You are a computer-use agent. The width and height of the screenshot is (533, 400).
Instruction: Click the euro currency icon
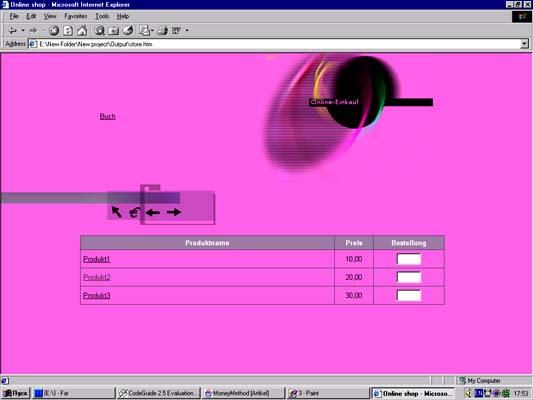(x=134, y=213)
